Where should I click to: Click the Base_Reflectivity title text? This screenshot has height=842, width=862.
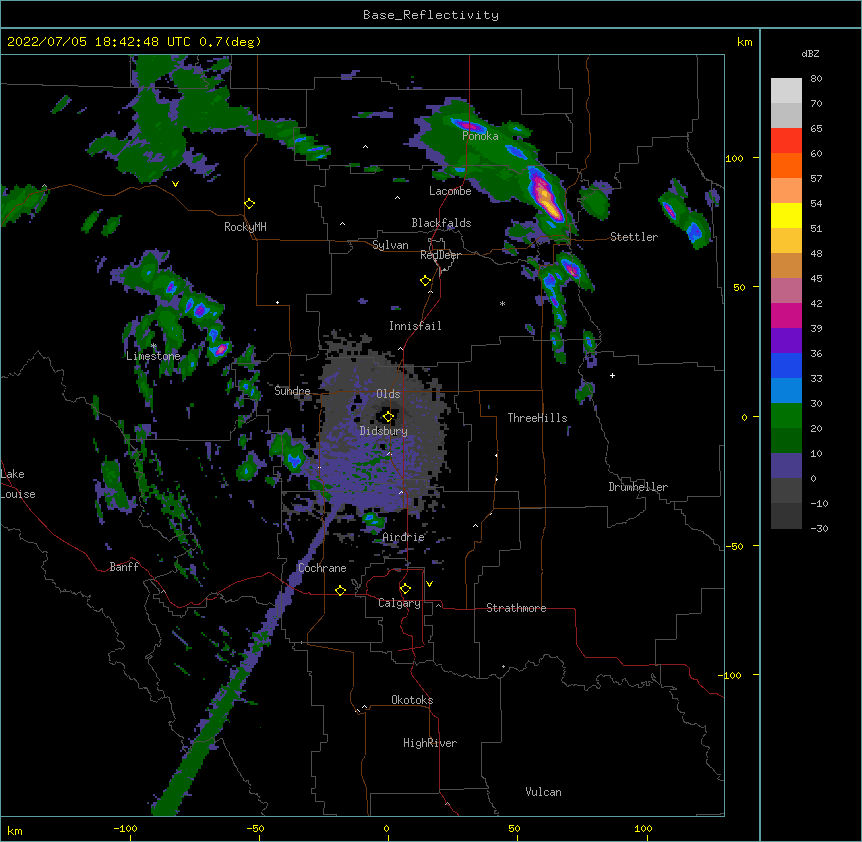431,15
